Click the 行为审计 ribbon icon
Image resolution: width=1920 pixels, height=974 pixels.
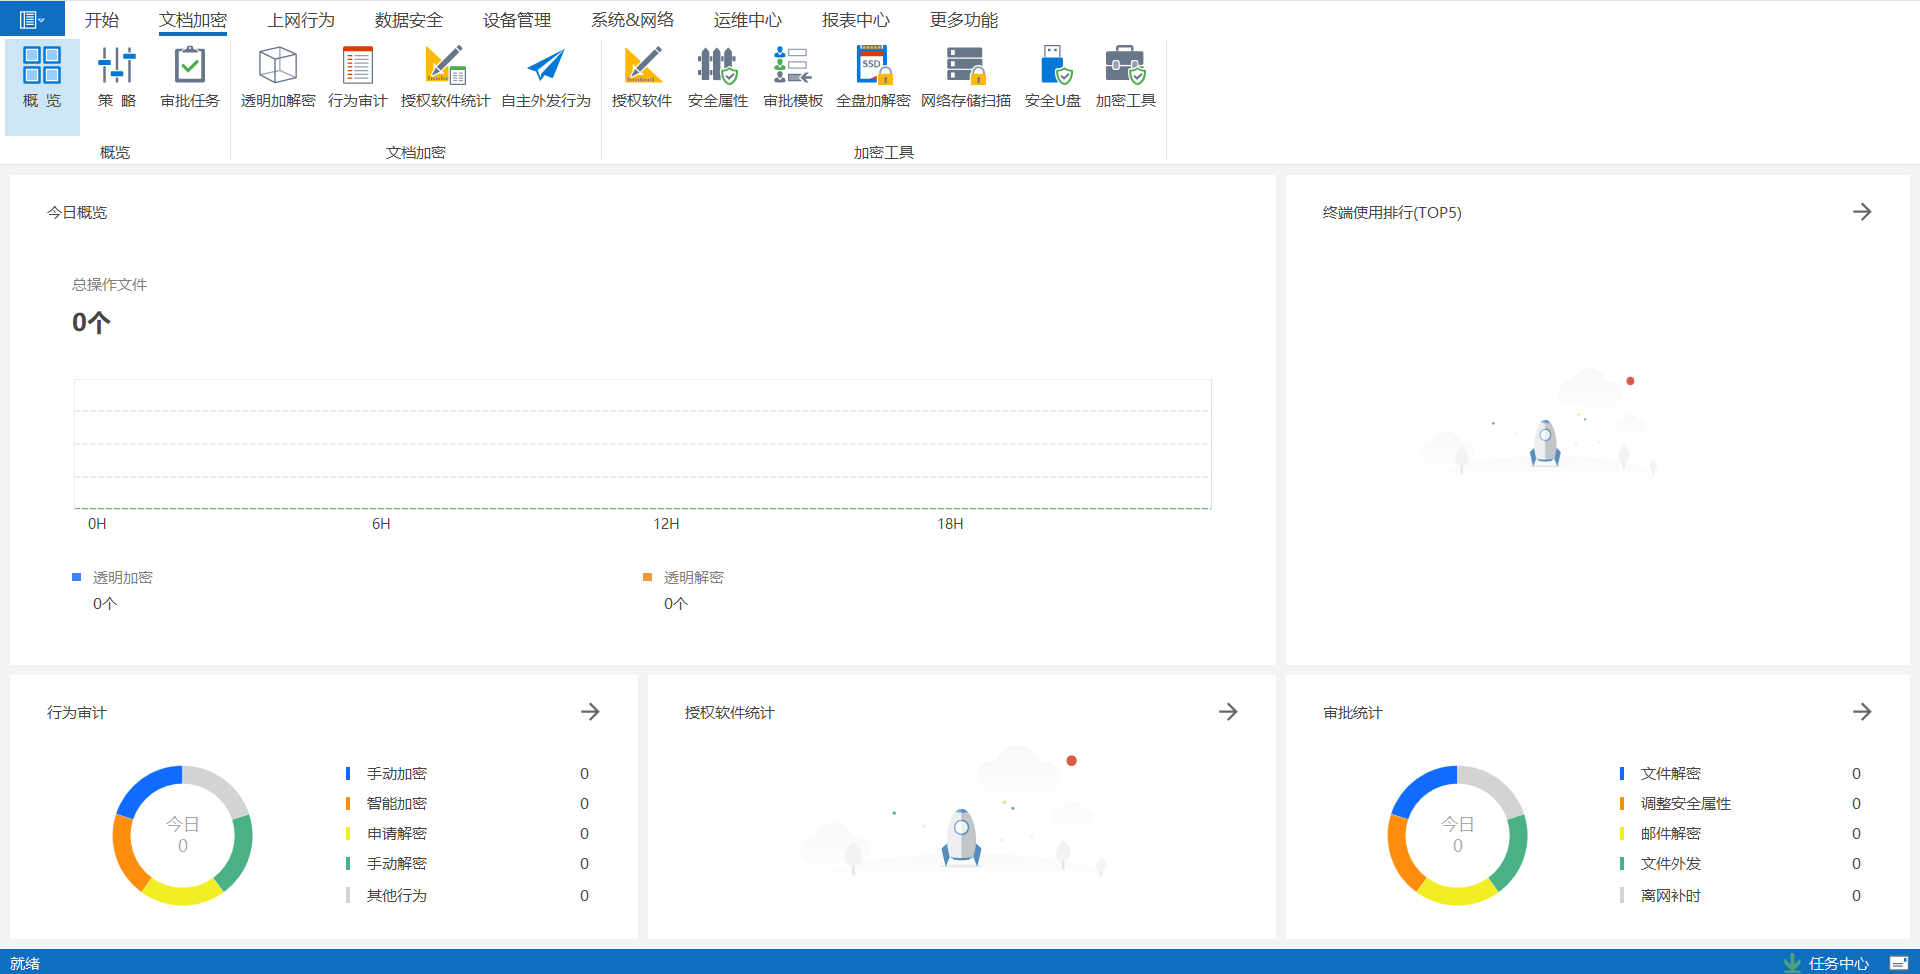[x=357, y=77]
